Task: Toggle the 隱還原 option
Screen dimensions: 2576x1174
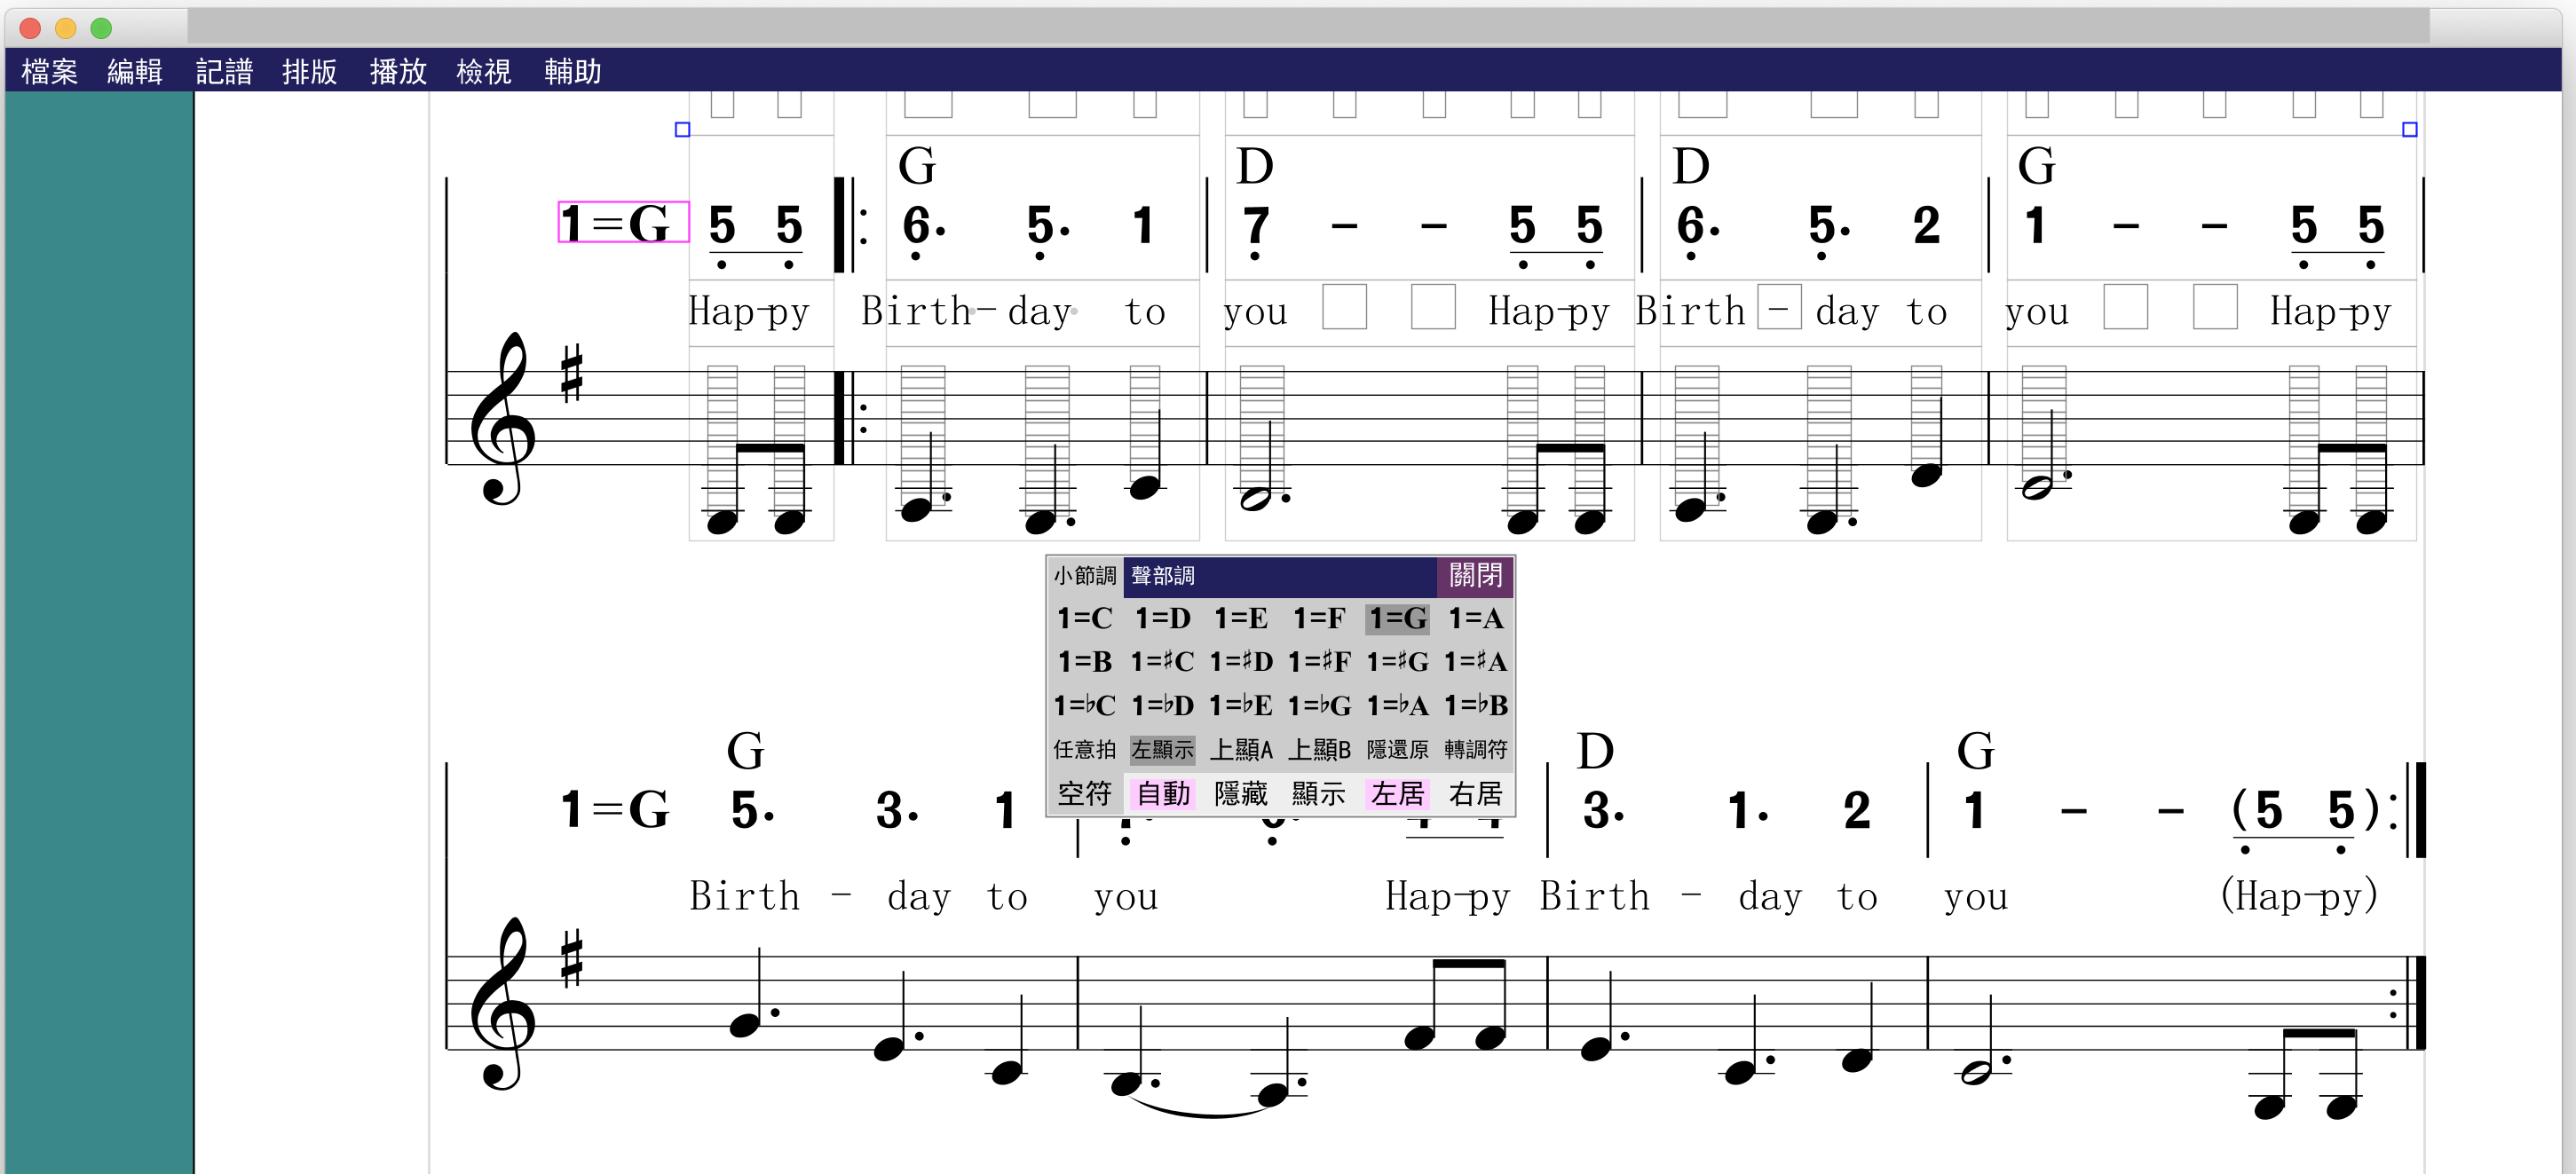Action: pyautogui.click(x=1397, y=750)
